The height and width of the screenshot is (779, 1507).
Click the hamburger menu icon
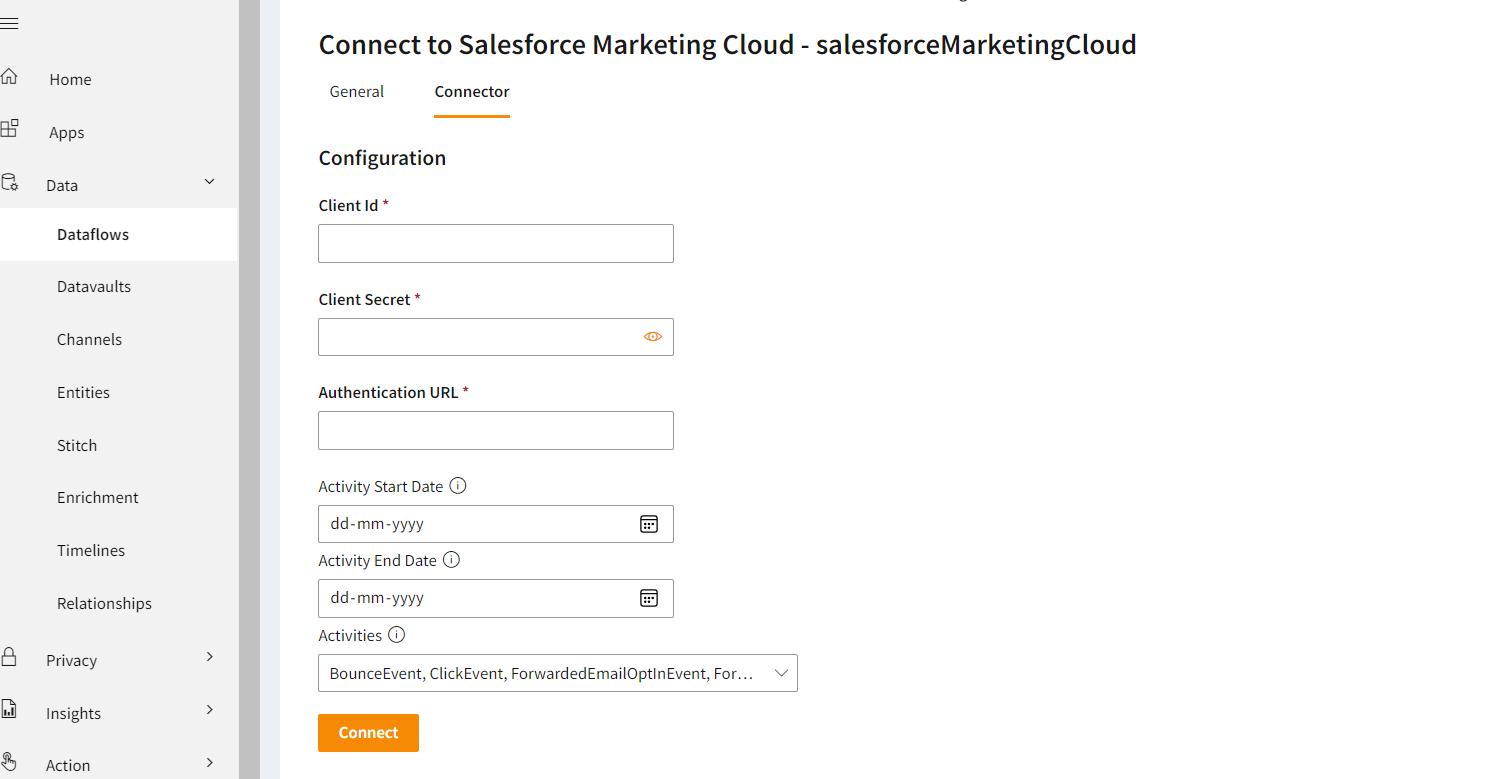[x=9, y=23]
